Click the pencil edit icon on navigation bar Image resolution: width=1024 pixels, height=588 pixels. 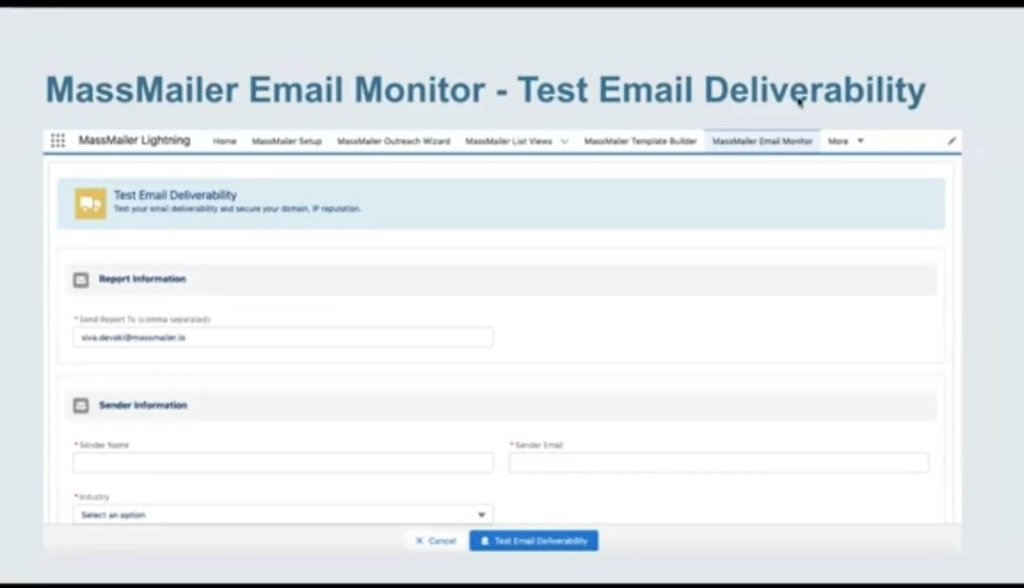coord(950,141)
